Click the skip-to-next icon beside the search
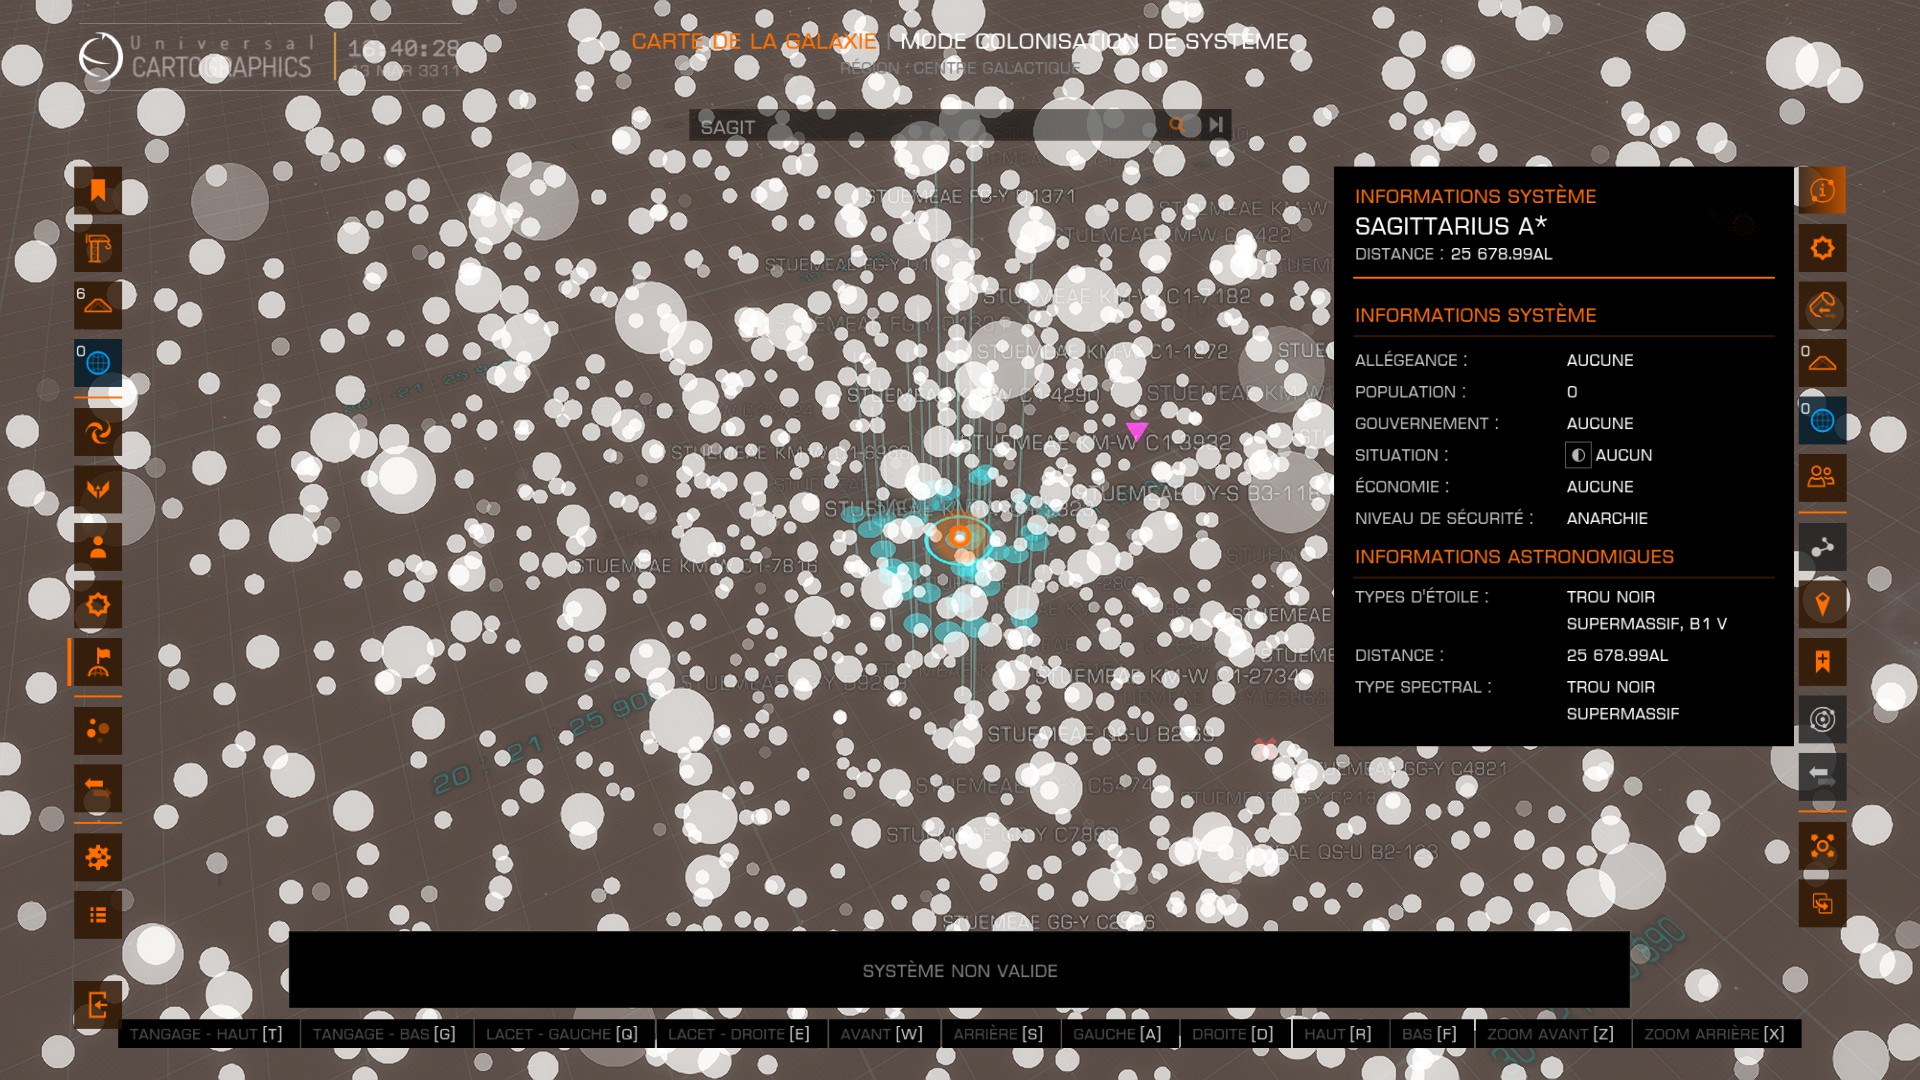This screenshot has width=1920, height=1080. tap(1215, 125)
